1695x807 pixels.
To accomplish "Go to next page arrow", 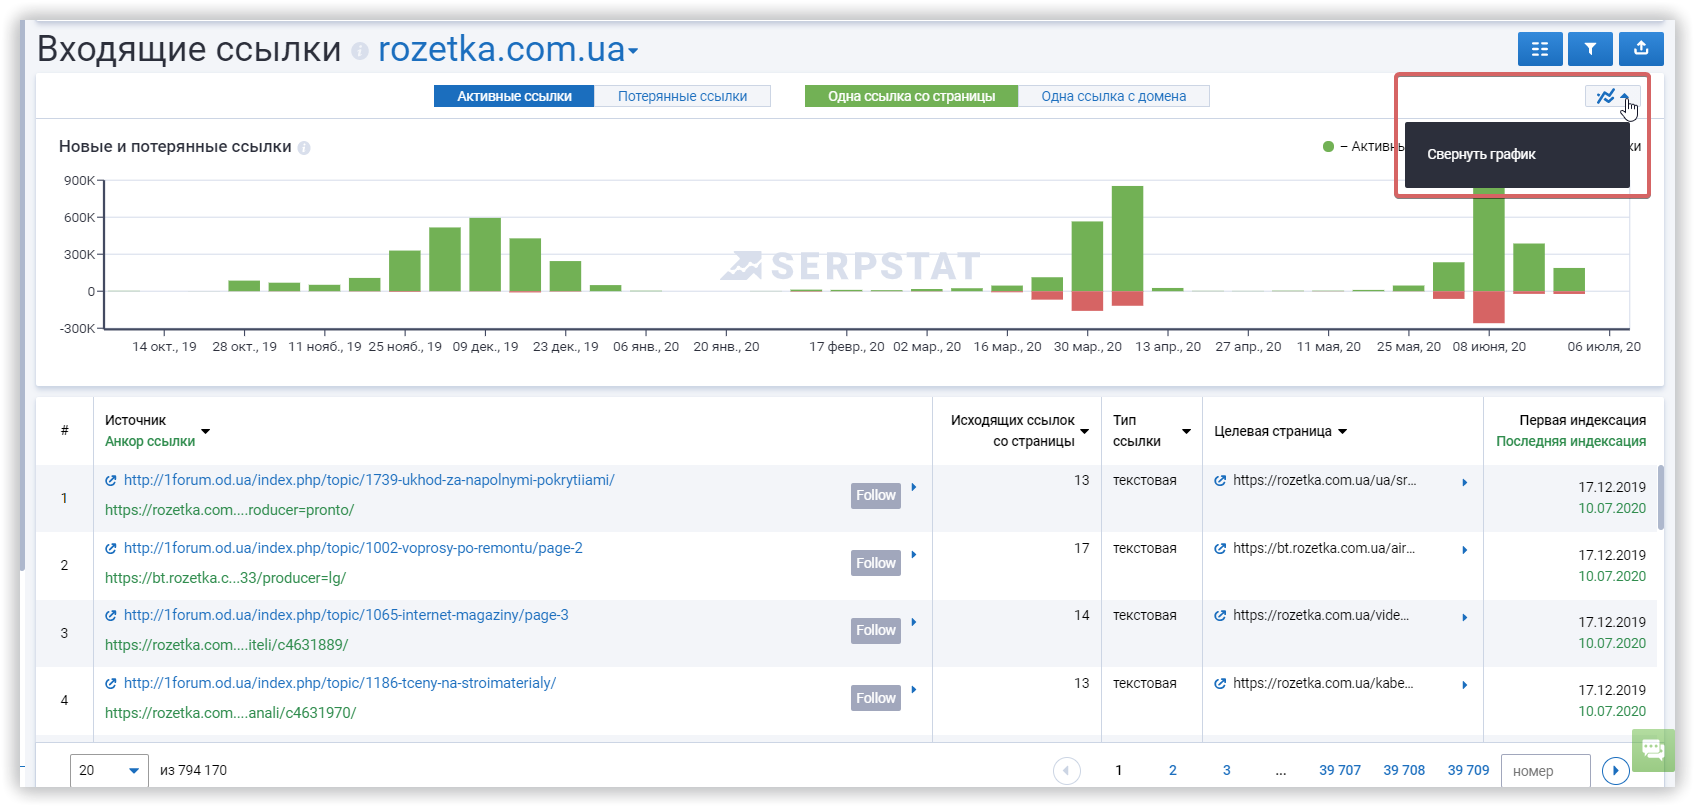I will [1616, 771].
